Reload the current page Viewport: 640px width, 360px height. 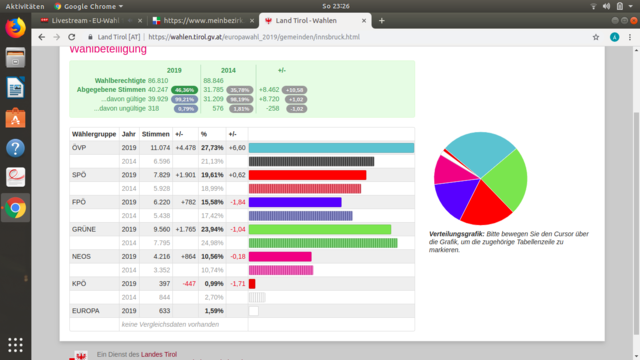click(x=72, y=37)
